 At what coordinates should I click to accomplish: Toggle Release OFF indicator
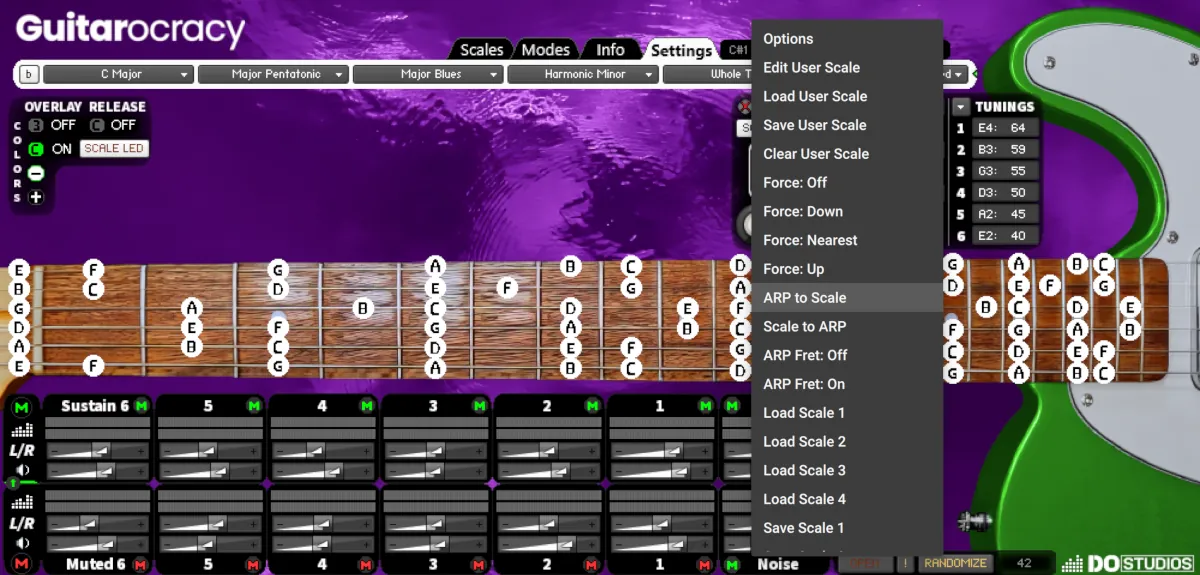pyautogui.click(x=96, y=125)
